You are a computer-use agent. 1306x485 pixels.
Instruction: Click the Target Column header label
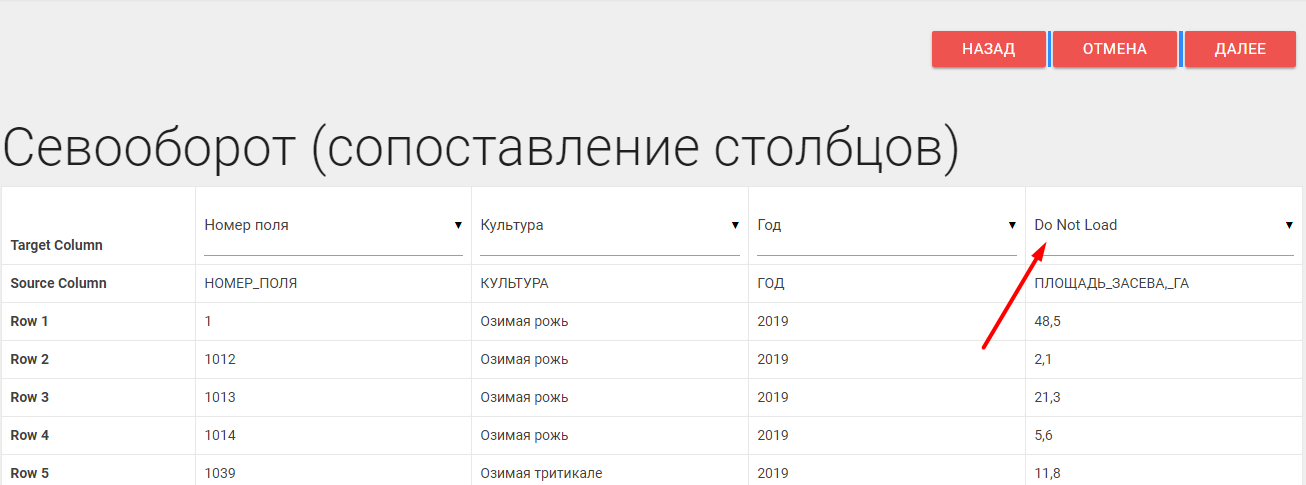pyautogui.click(x=56, y=246)
